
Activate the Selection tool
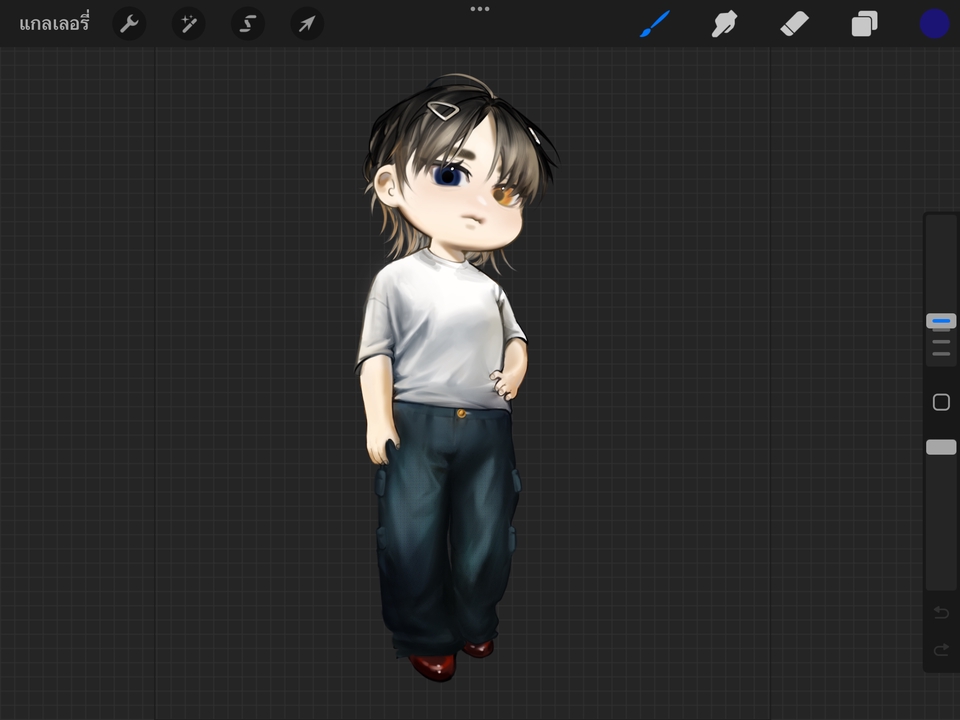[x=248, y=23]
